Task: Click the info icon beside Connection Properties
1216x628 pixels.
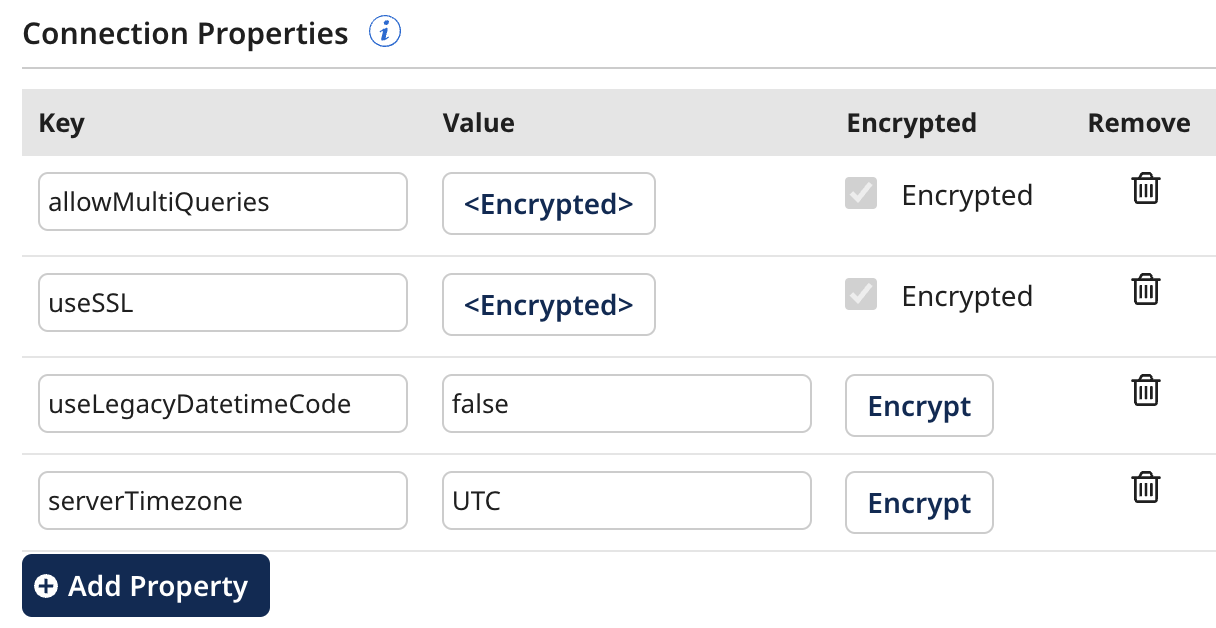Action: point(386,31)
